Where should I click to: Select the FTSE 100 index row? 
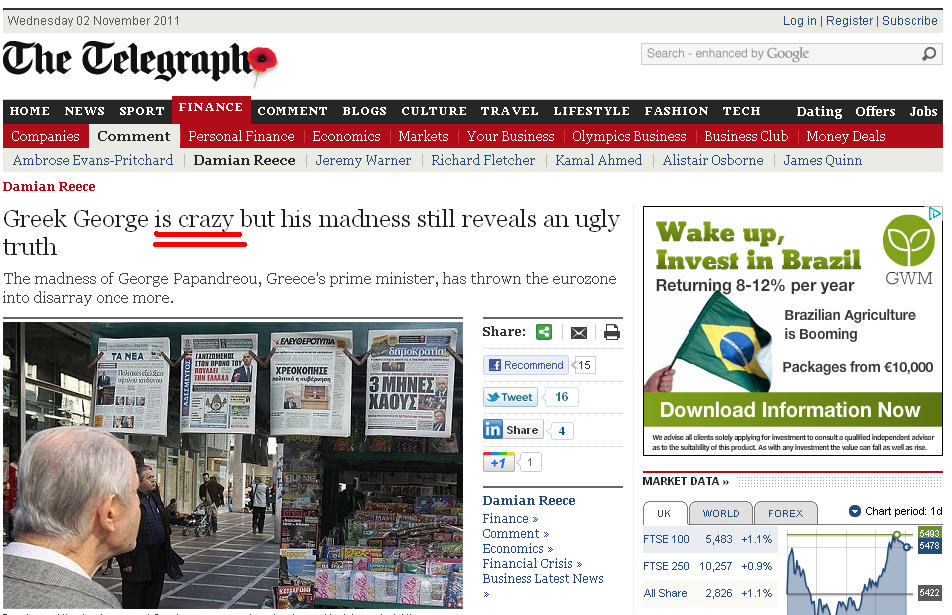click(x=708, y=539)
